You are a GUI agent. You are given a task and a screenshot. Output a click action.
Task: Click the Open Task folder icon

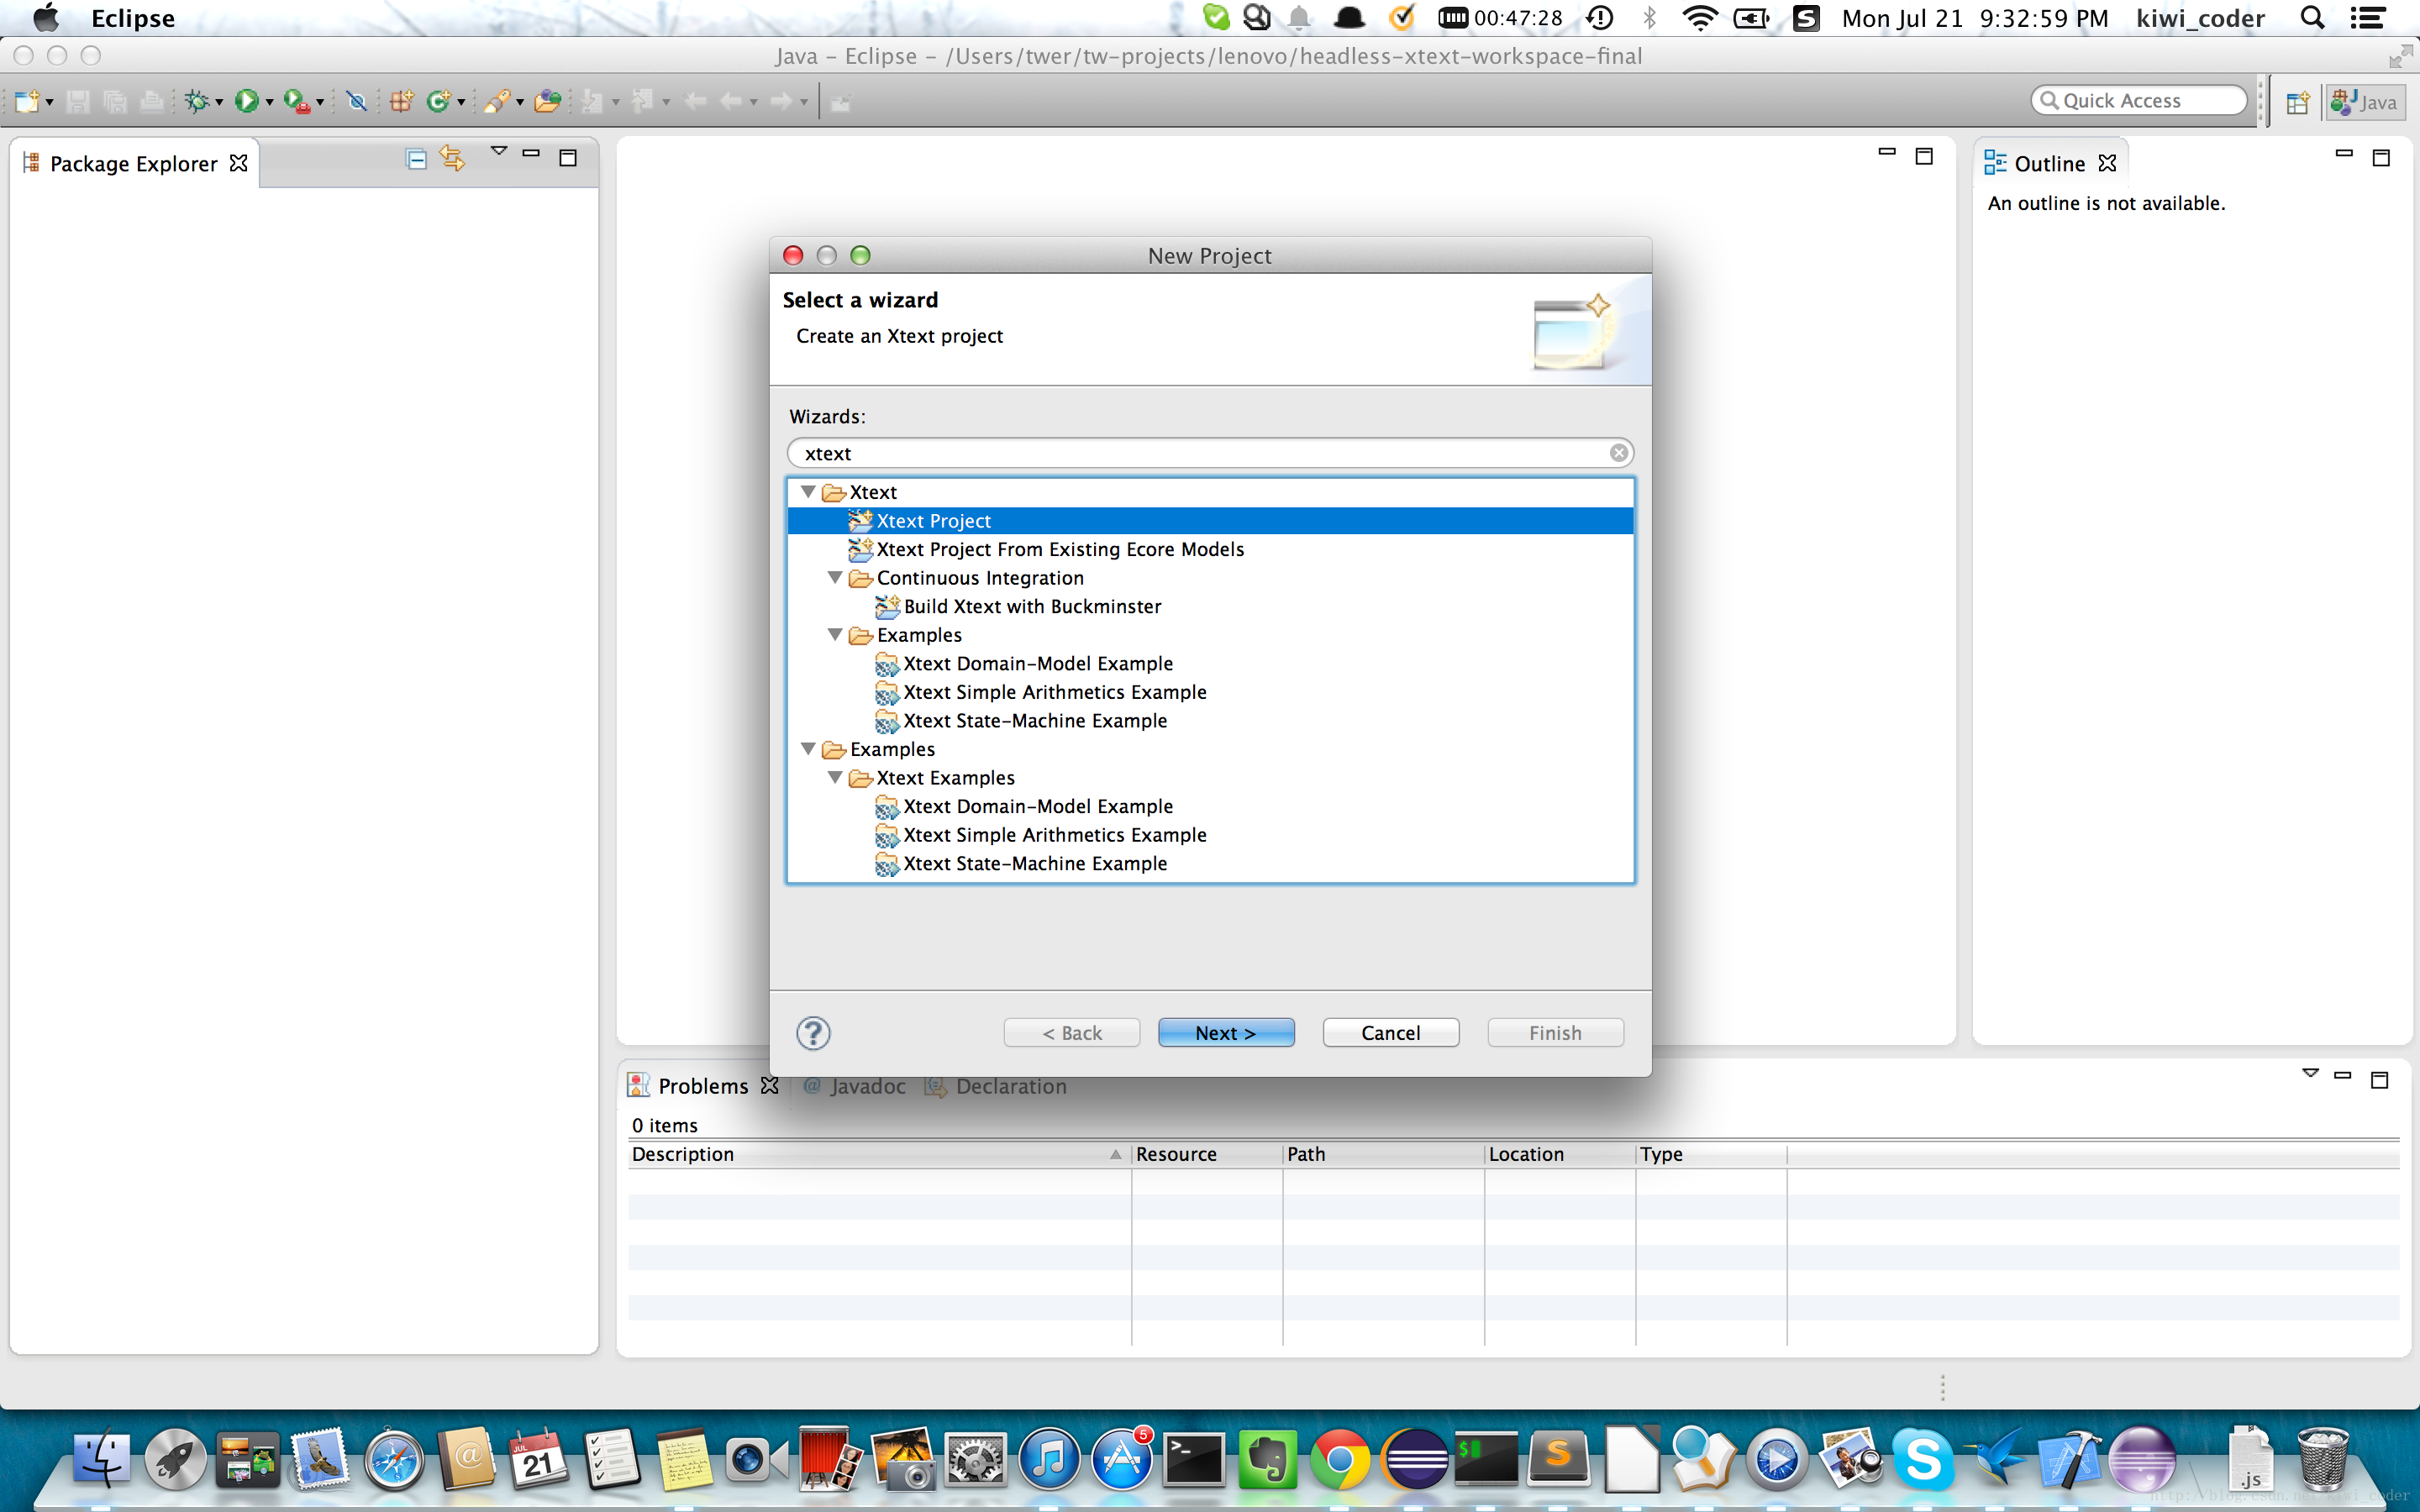547,101
